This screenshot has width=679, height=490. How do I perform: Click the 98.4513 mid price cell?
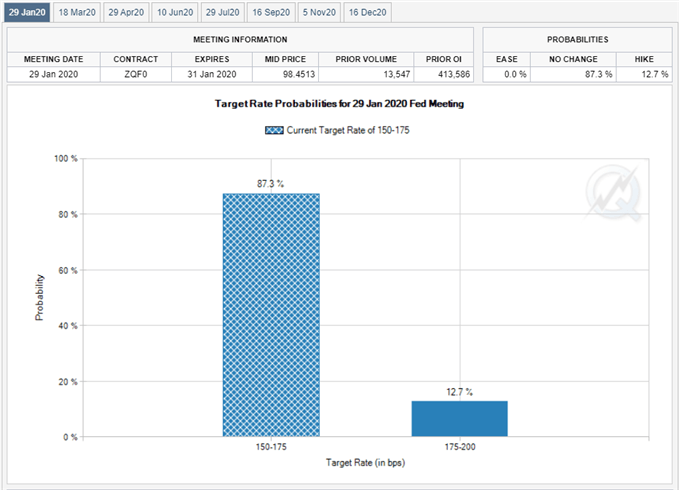285,74
